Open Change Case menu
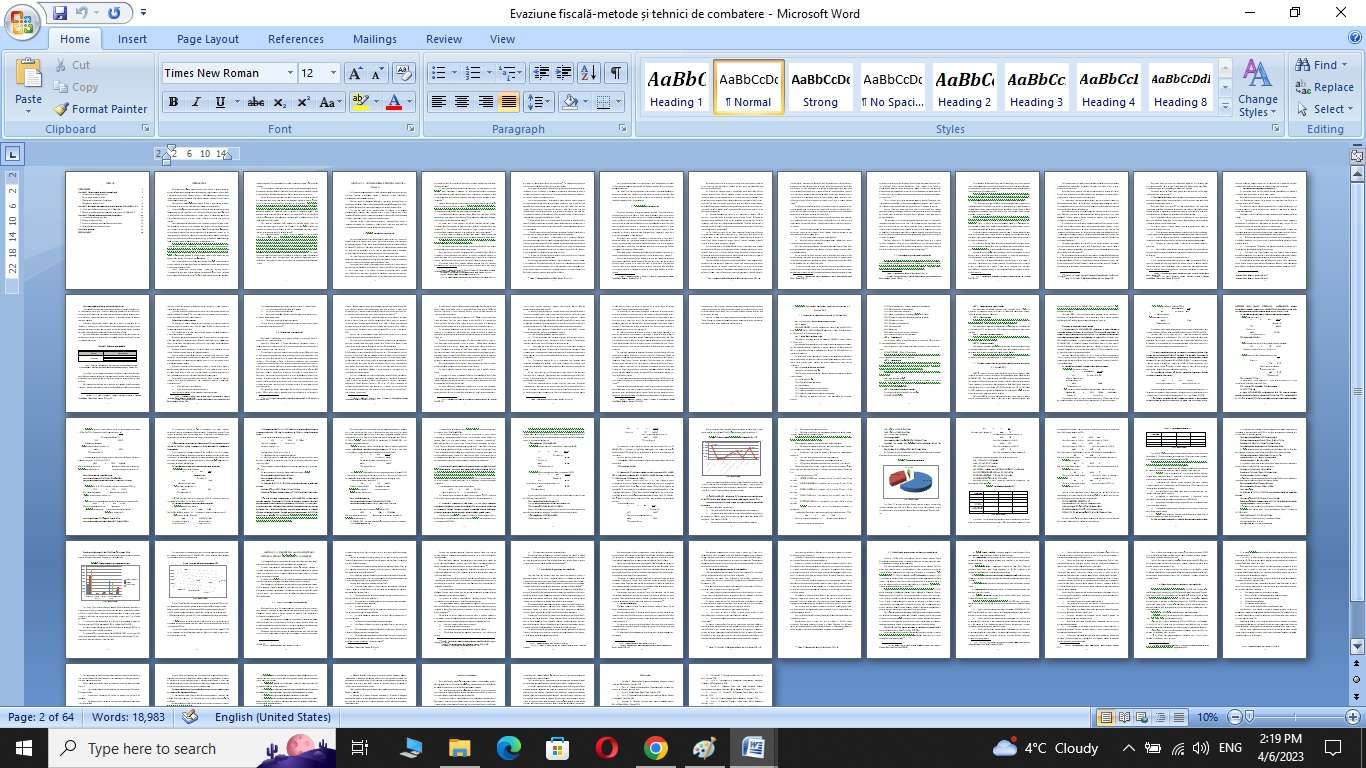This screenshot has width=1366, height=768. tap(331, 102)
